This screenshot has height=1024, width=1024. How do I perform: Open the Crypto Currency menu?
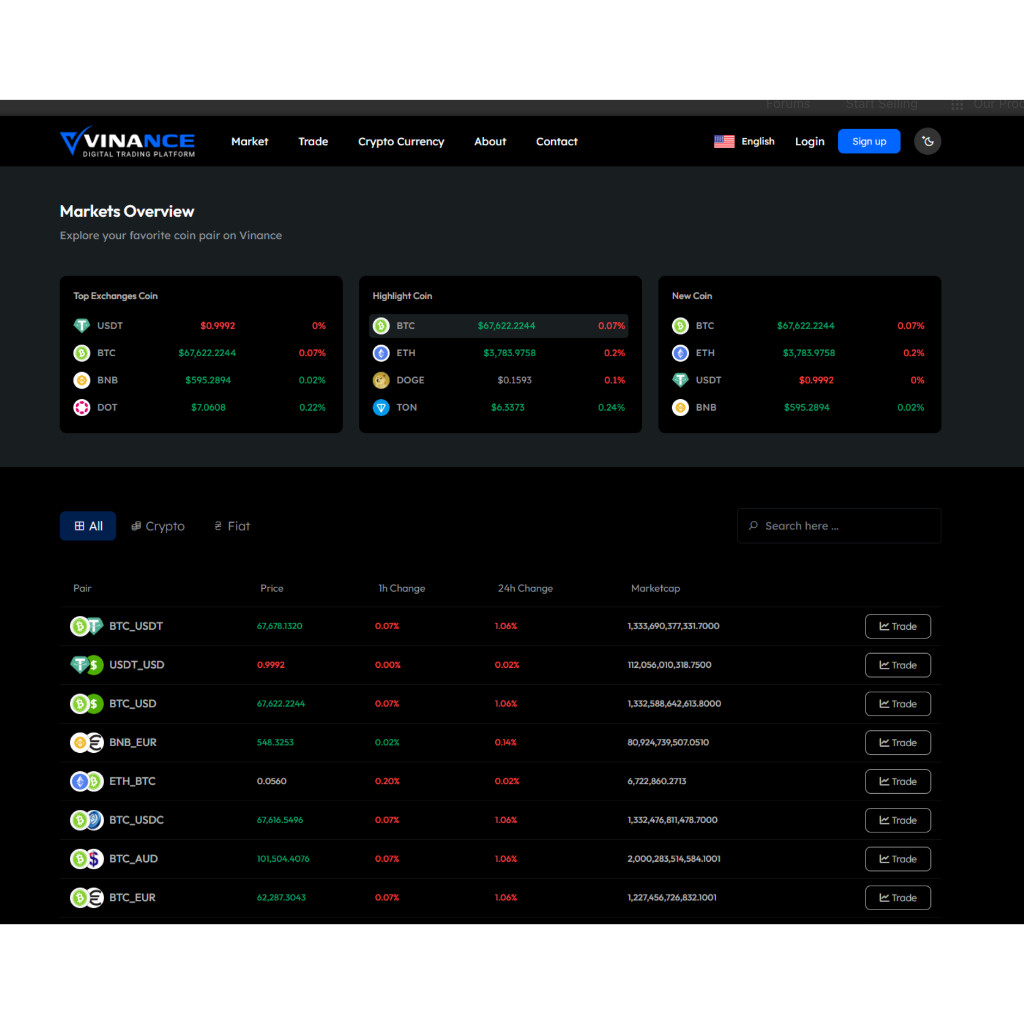(400, 141)
